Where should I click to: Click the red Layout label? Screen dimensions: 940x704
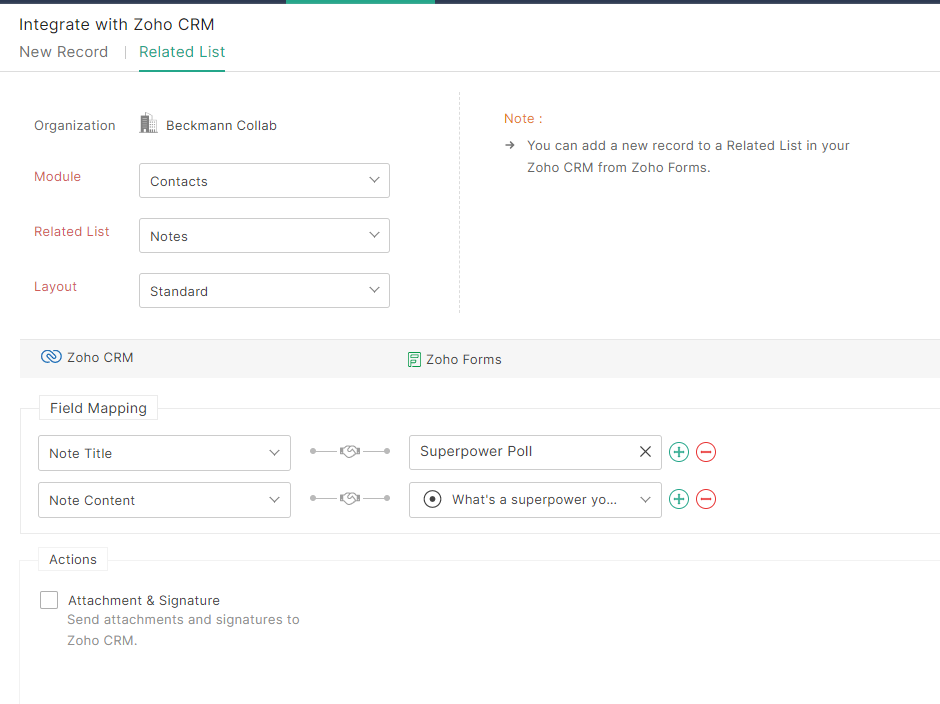pos(55,287)
